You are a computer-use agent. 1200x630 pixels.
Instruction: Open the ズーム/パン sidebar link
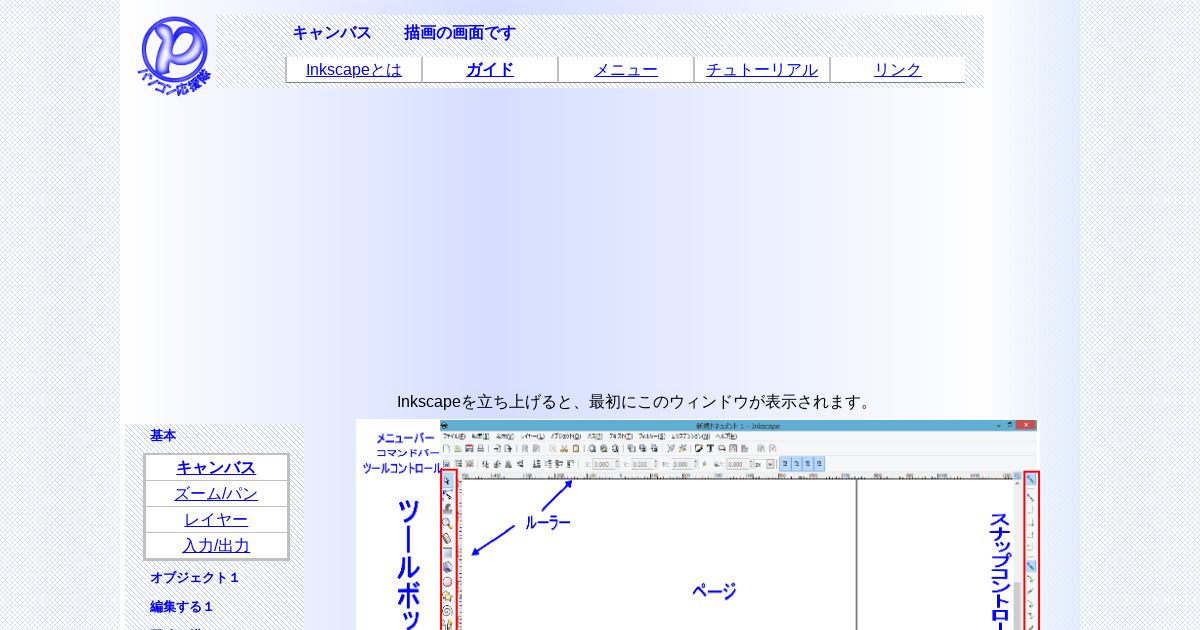pos(216,494)
